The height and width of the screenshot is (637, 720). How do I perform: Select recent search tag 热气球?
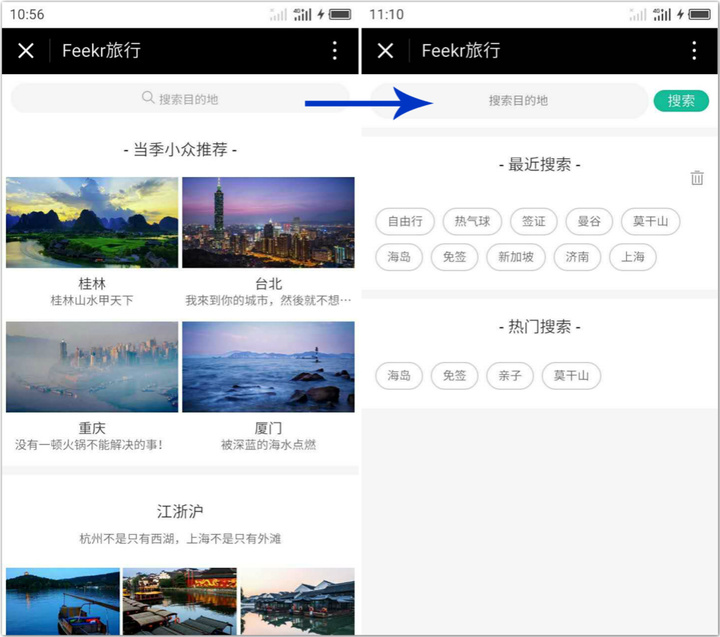pyautogui.click(x=472, y=221)
